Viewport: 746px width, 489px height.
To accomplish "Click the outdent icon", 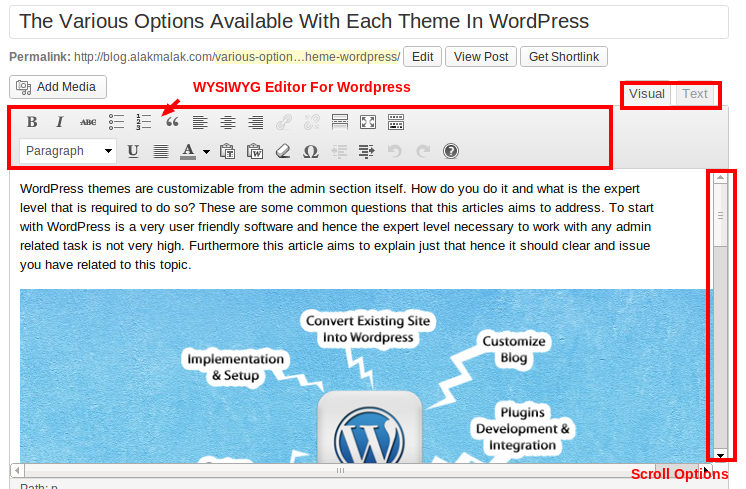I will click(339, 151).
